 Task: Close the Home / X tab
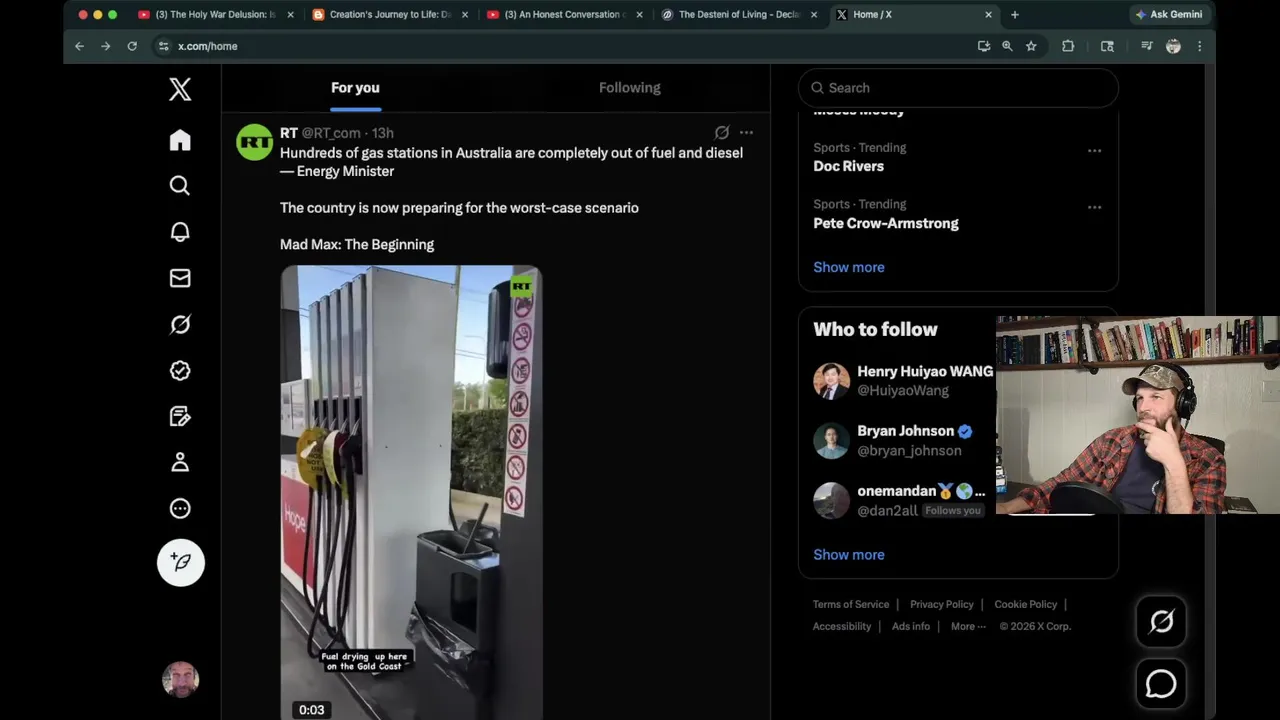click(x=989, y=15)
